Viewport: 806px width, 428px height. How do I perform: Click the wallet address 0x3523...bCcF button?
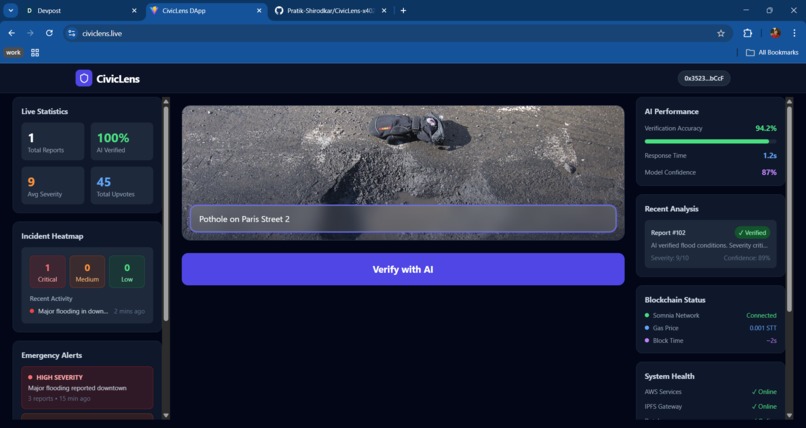click(x=704, y=78)
